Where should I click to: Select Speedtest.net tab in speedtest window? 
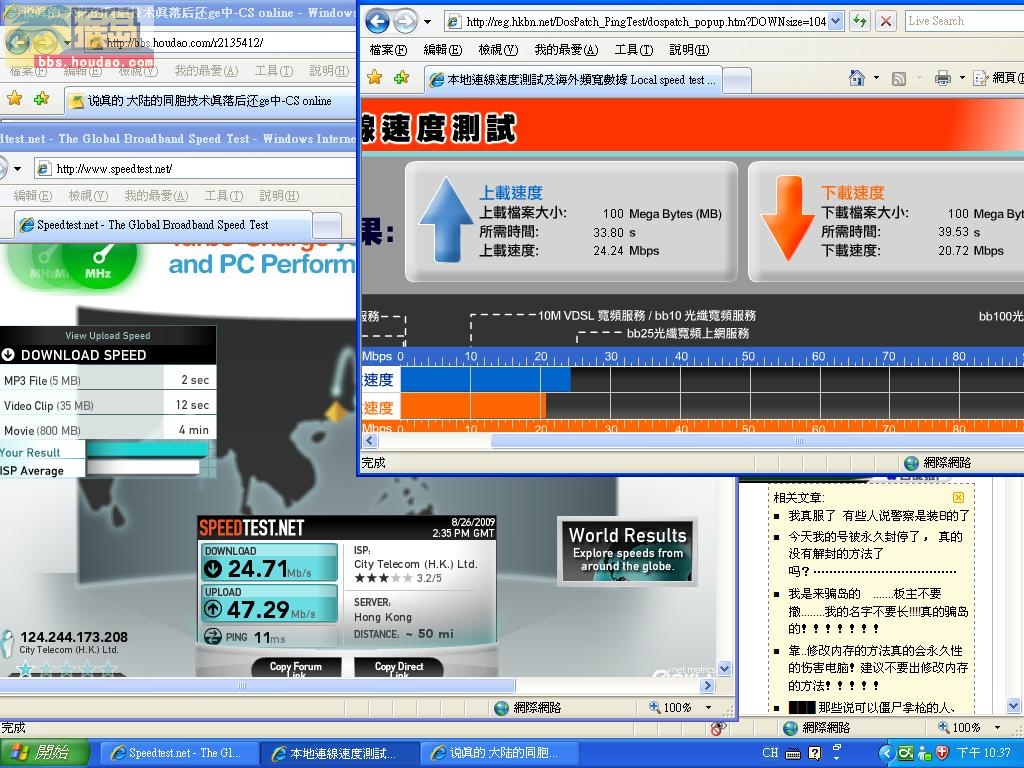coord(164,225)
